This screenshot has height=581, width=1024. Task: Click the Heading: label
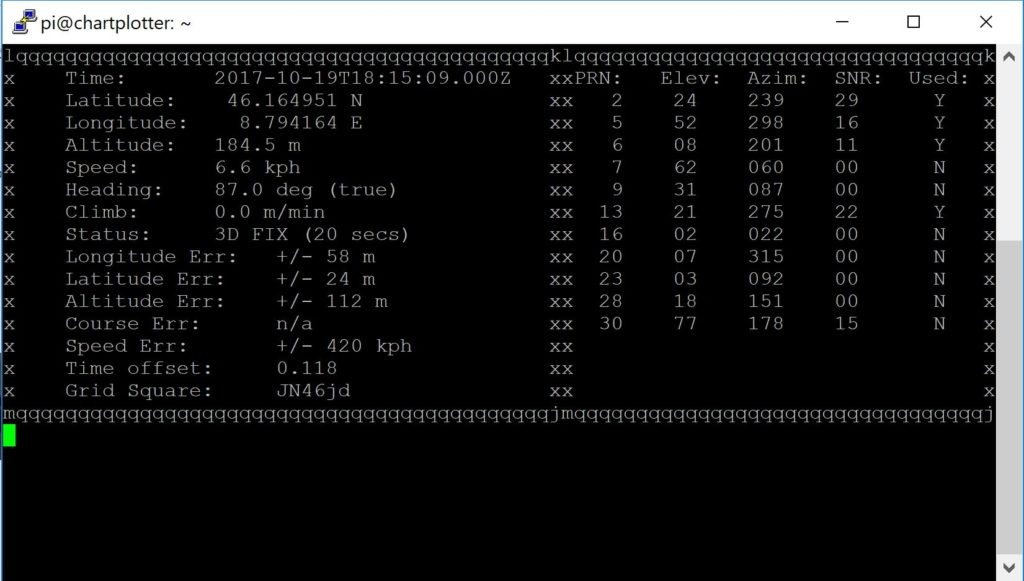pyautogui.click(x=114, y=190)
